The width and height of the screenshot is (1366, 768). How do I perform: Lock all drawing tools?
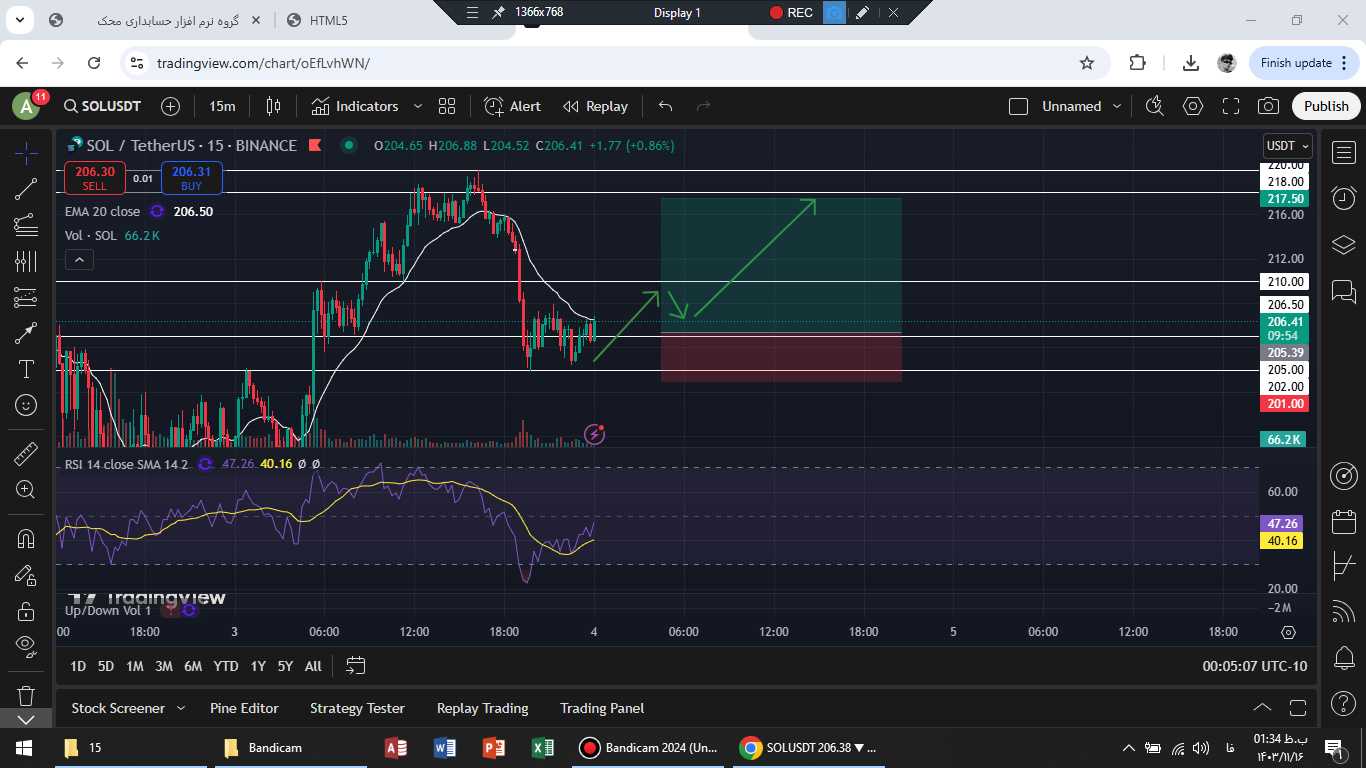tap(26, 611)
